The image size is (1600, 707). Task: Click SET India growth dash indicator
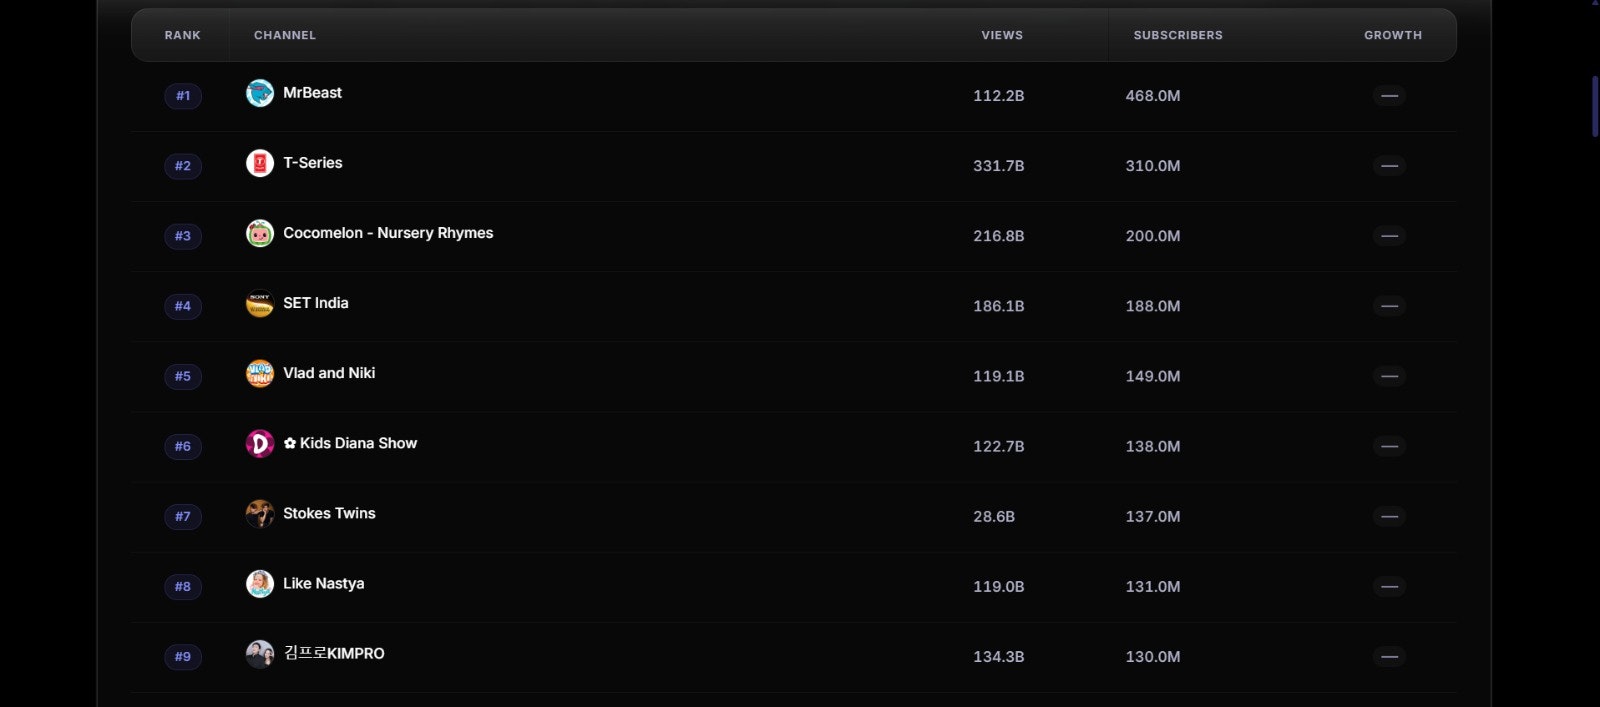coord(1389,306)
